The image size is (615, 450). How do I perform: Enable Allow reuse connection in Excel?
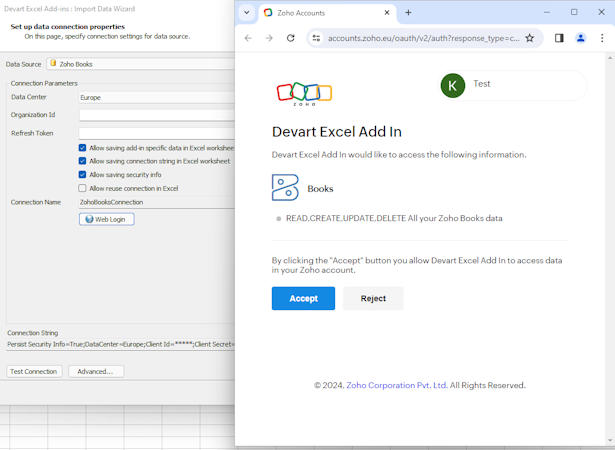tap(82, 188)
